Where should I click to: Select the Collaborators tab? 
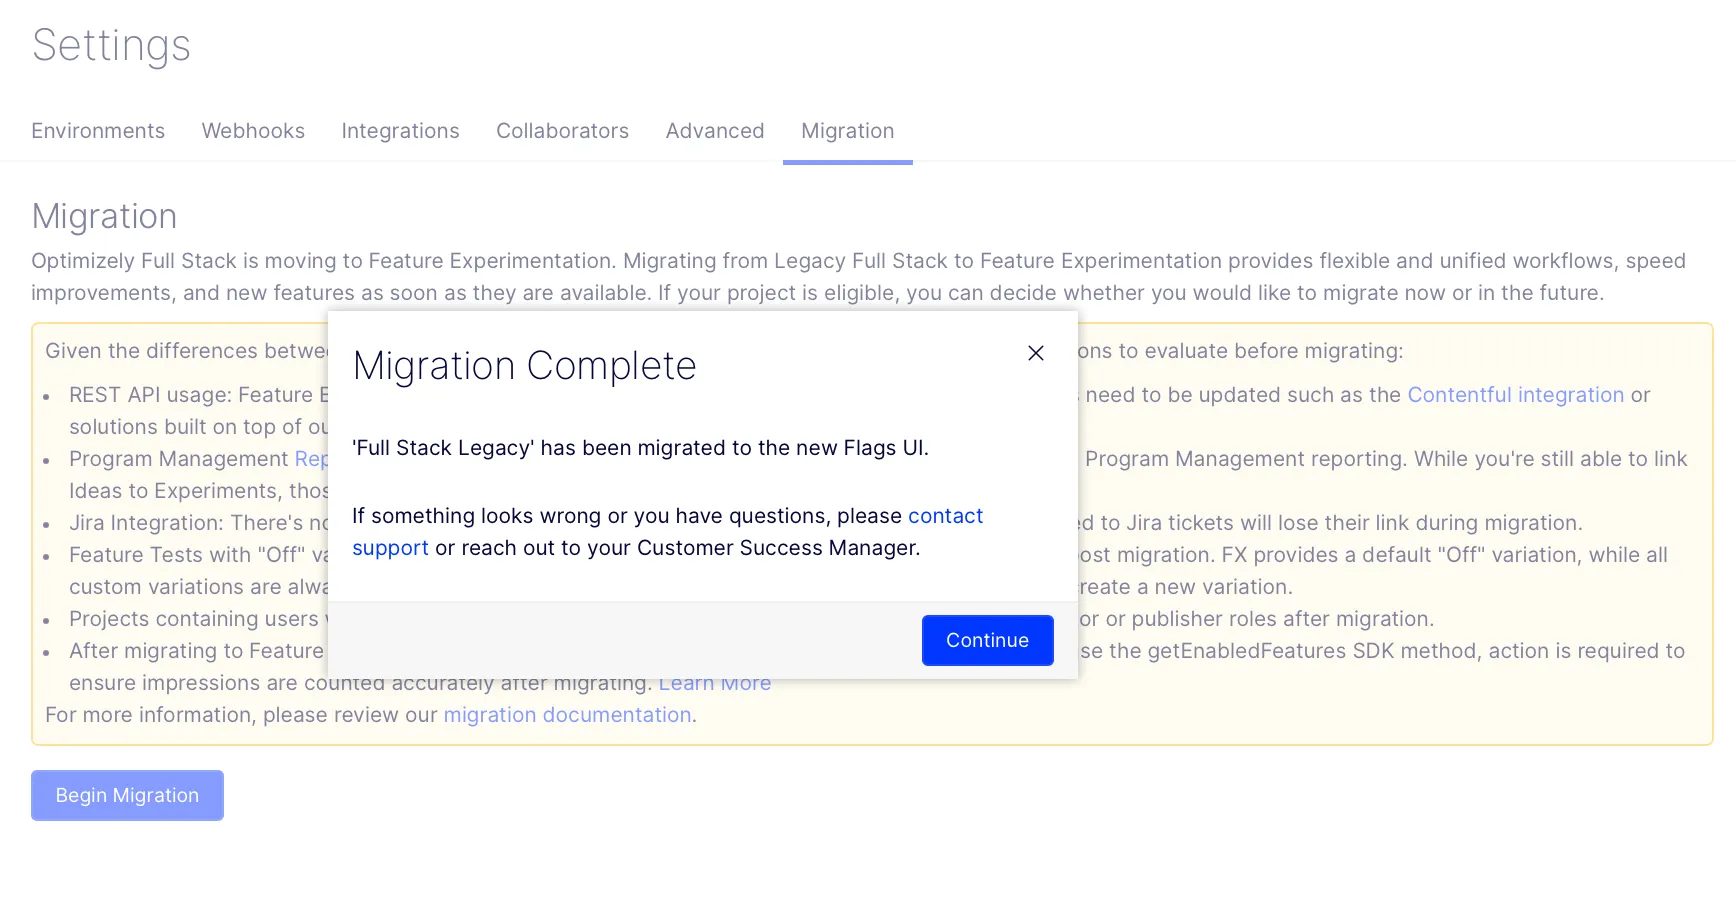562,131
